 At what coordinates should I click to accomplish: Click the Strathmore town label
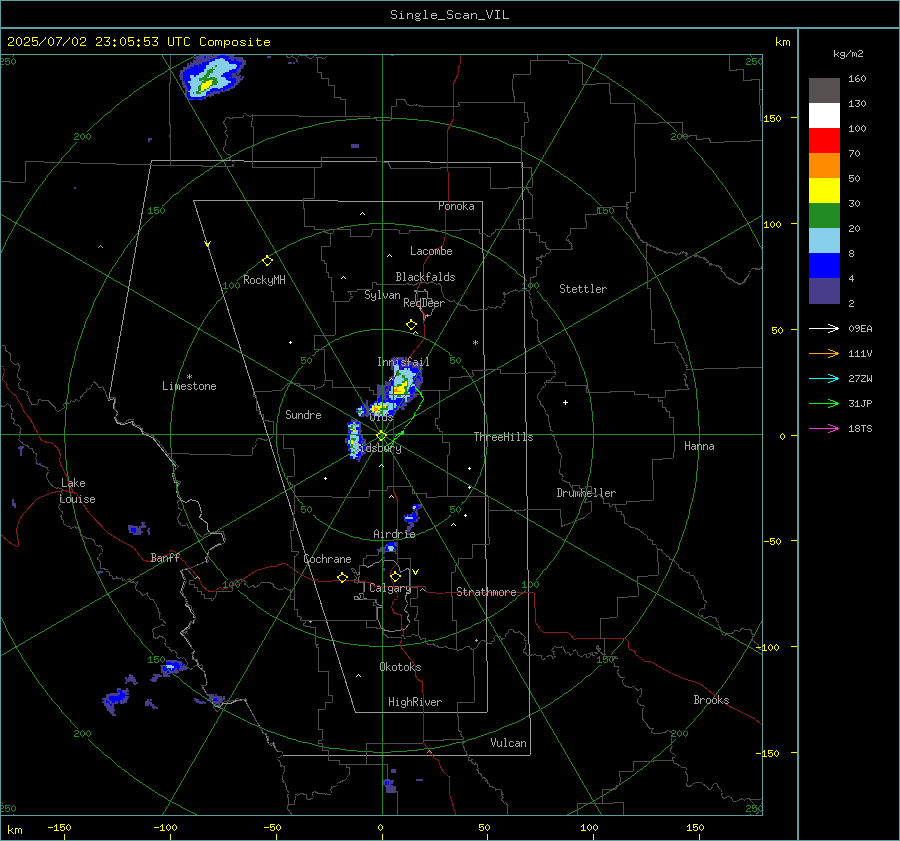click(486, 592)
